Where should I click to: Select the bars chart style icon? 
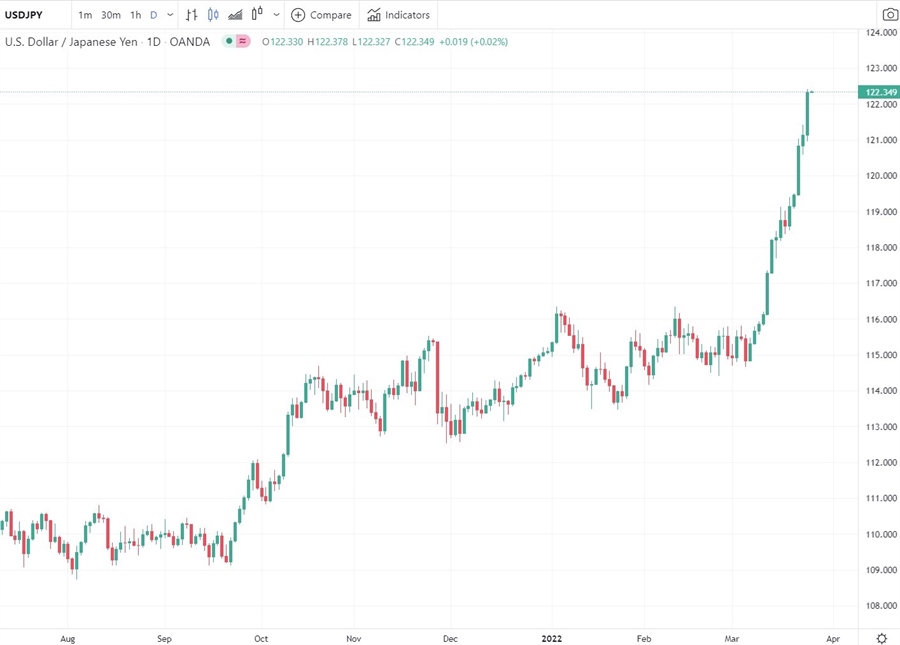[192, 15]
